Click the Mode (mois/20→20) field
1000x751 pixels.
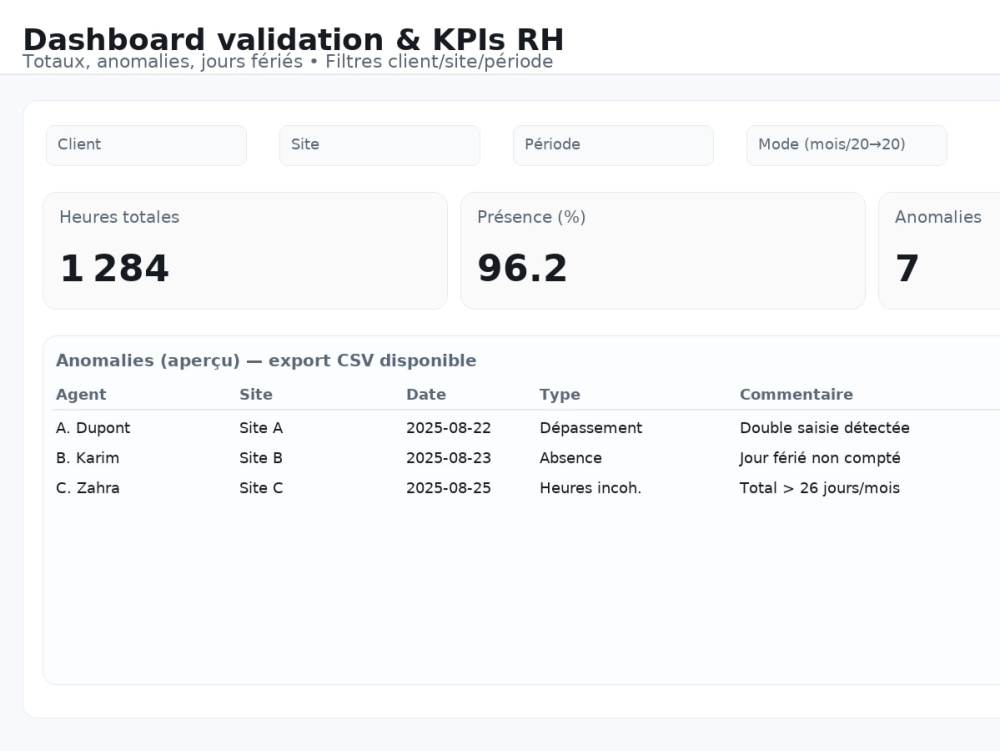pos(846,145)
